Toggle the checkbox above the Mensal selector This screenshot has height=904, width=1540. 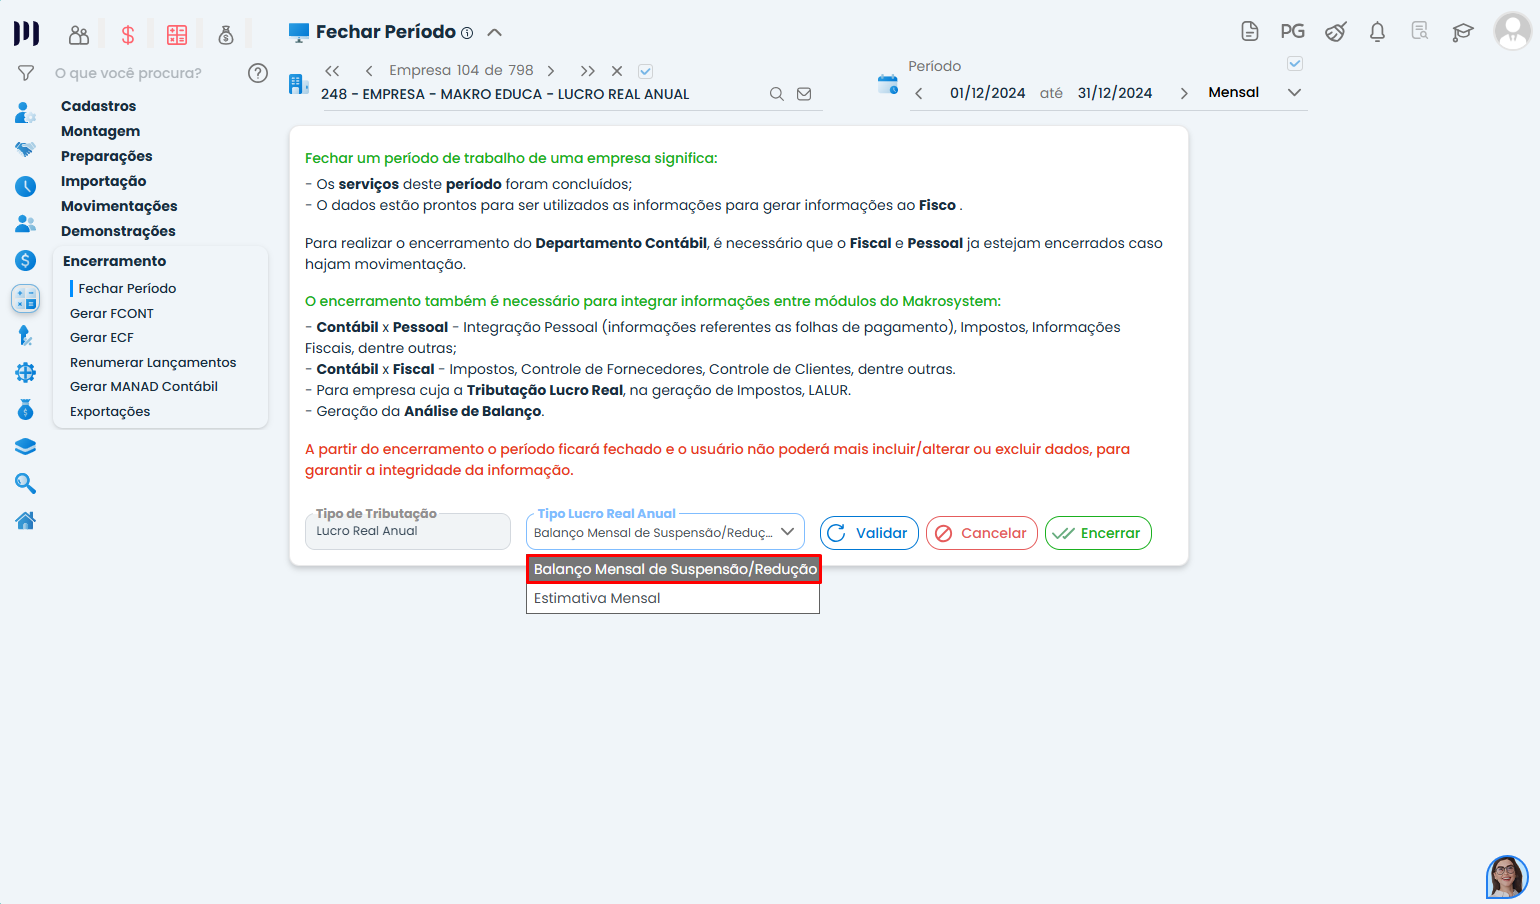[x=1295, y=63]
